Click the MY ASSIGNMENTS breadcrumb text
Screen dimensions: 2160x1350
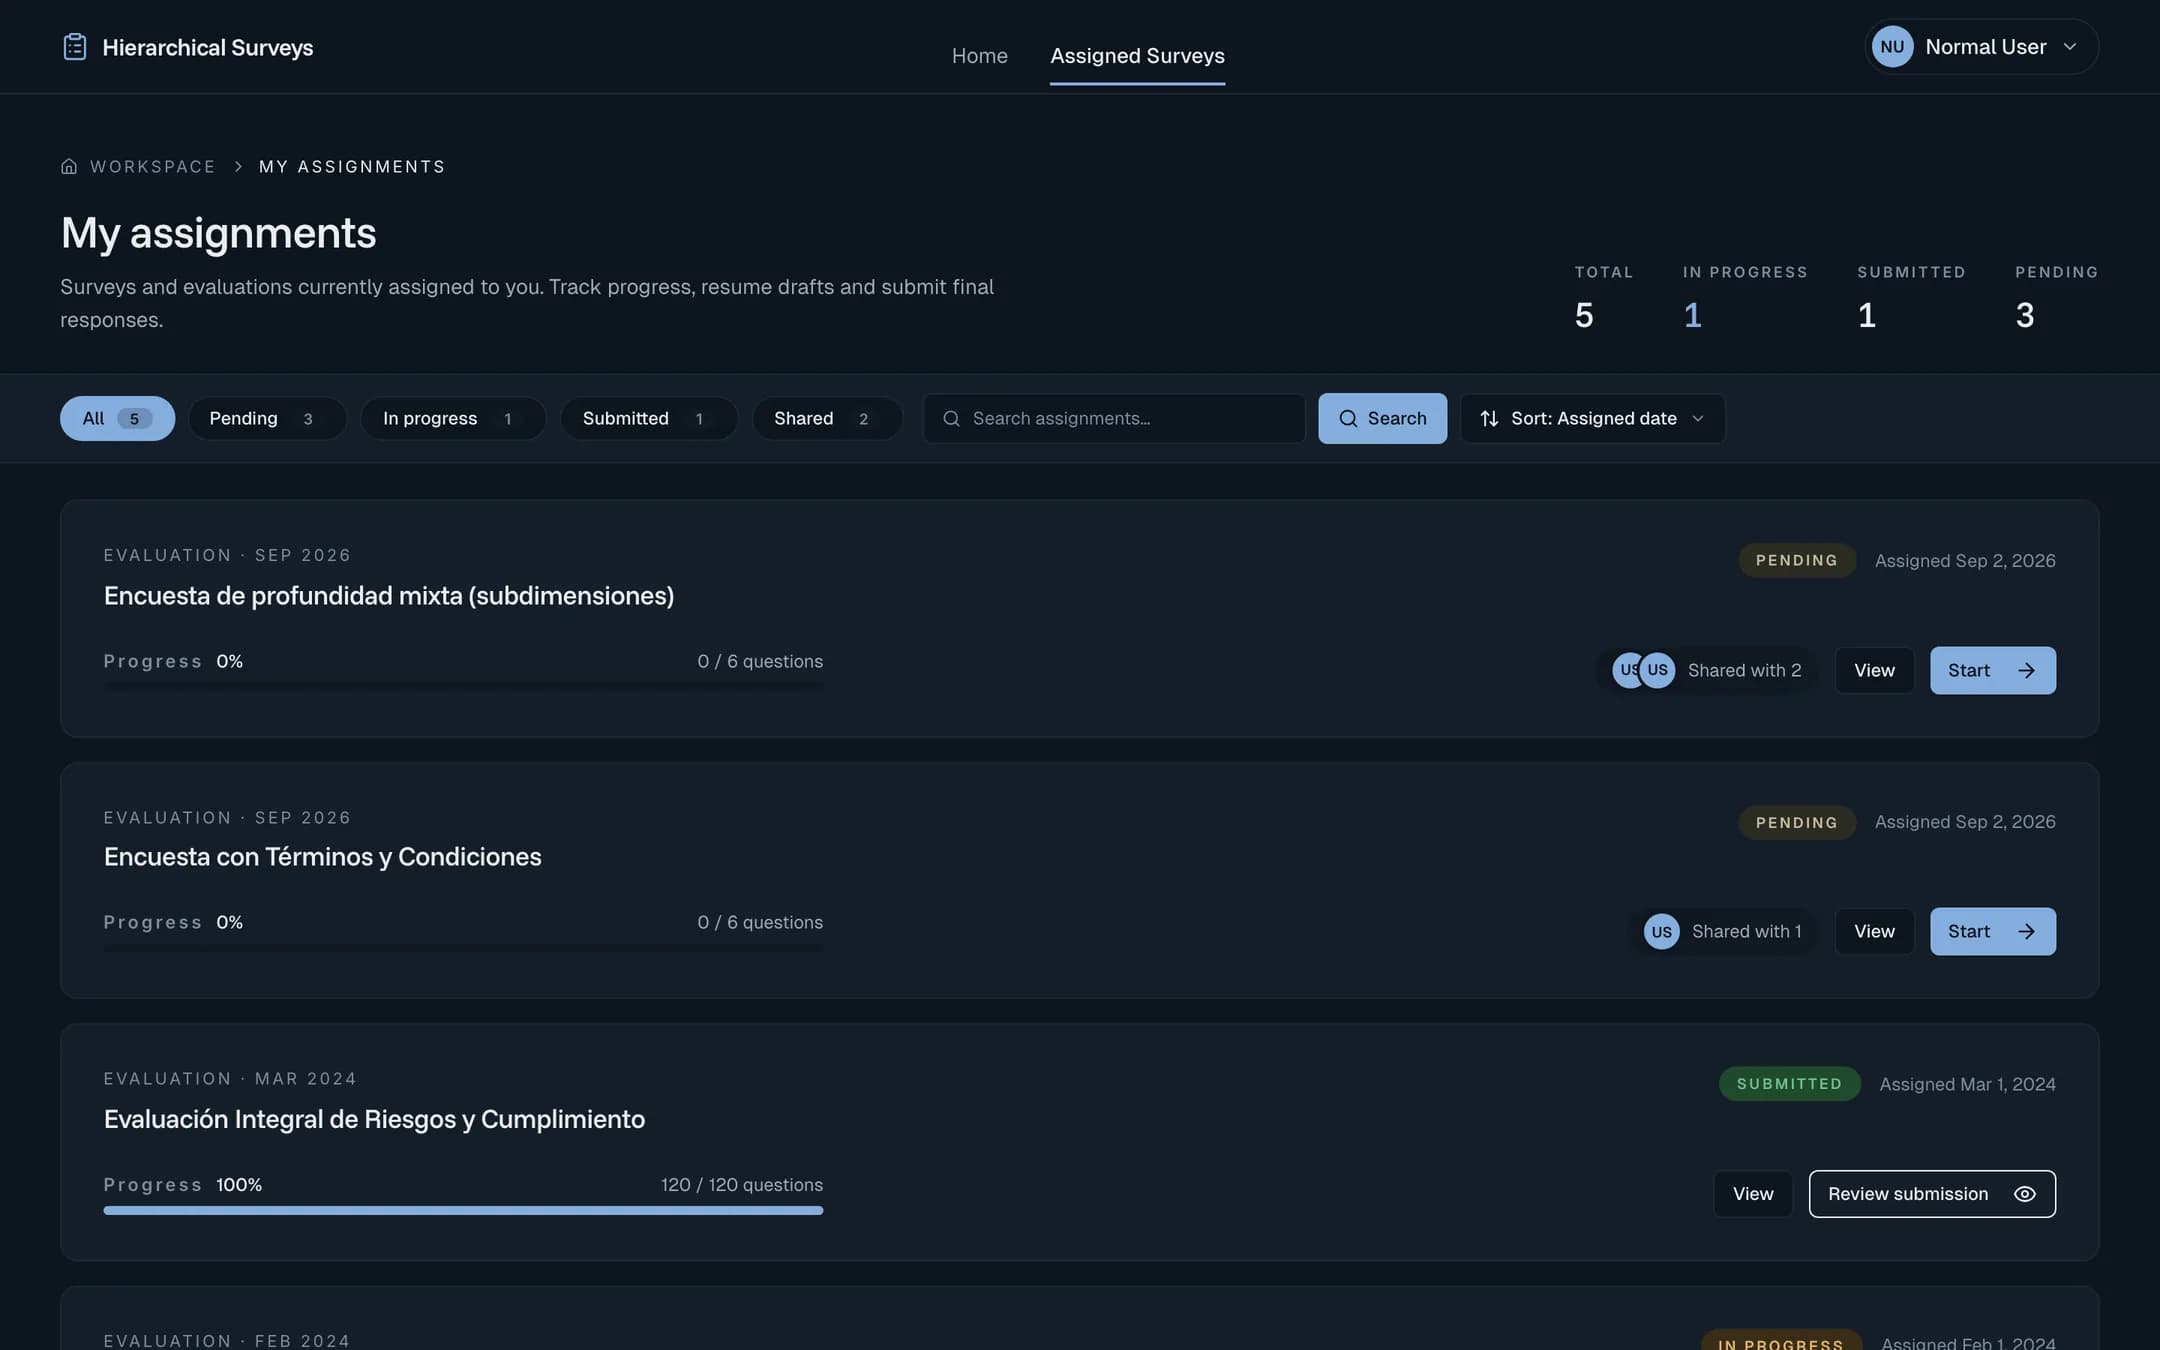pyautogui.click(x=352, y=166)
